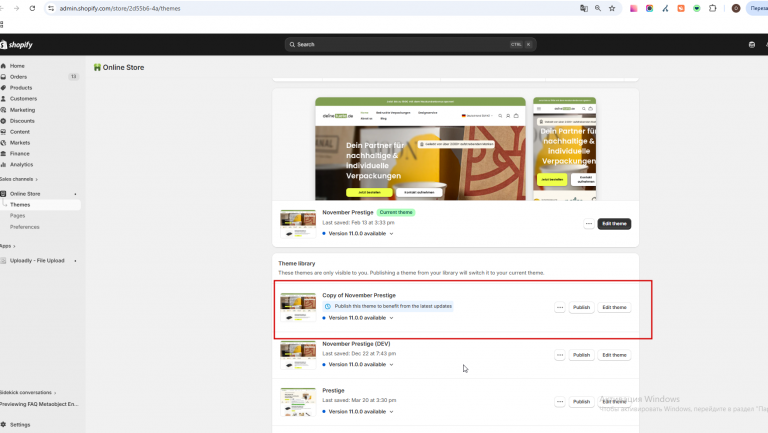This screenshot has height=433, width=768.
Task: Click the translate page icon in address bar
Action: [584, 8]
